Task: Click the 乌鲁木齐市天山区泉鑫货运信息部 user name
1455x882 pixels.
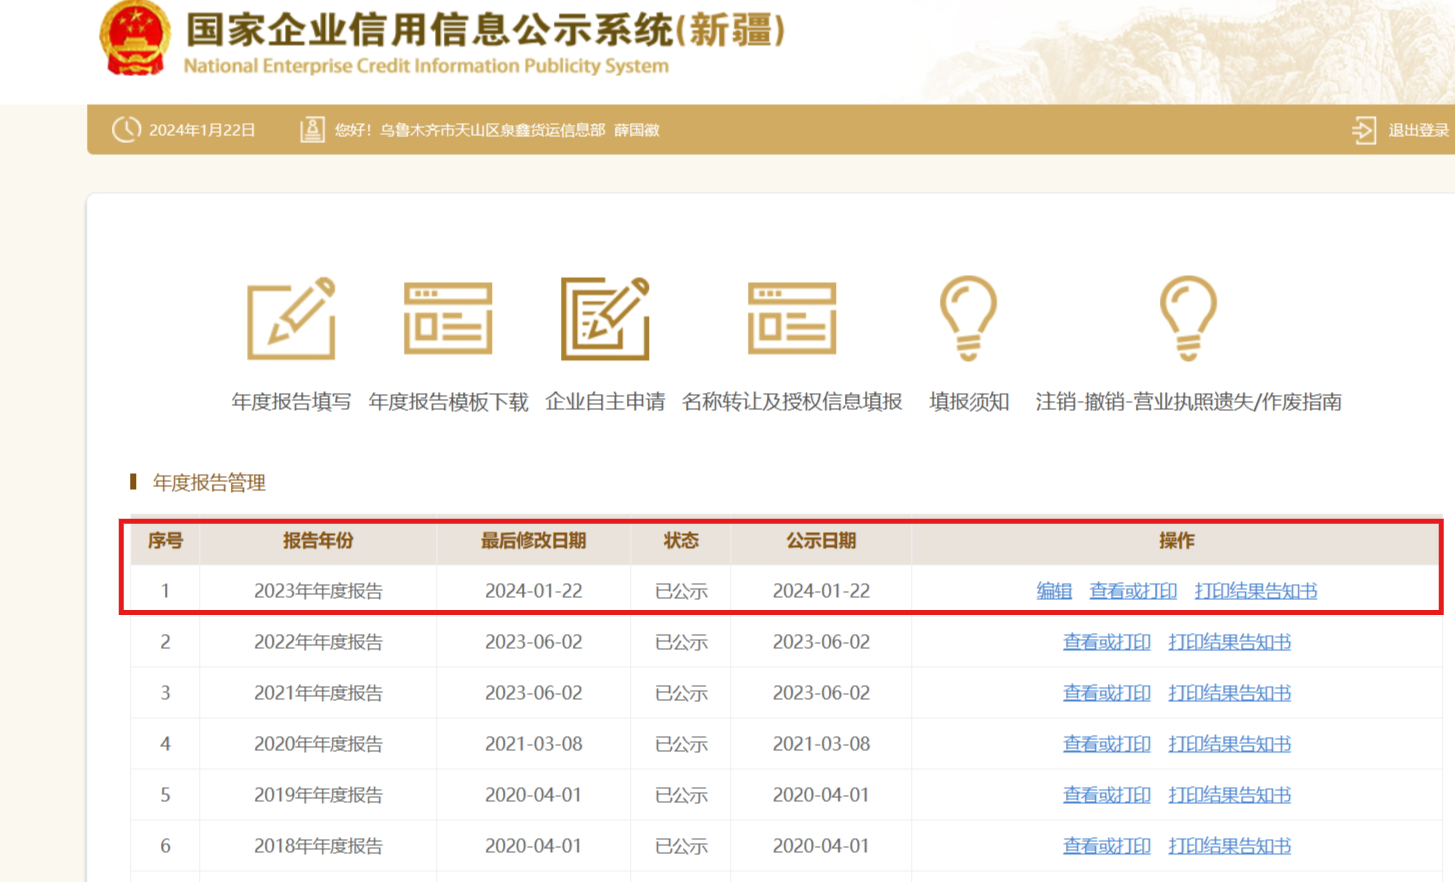Action: coord(492,130)
